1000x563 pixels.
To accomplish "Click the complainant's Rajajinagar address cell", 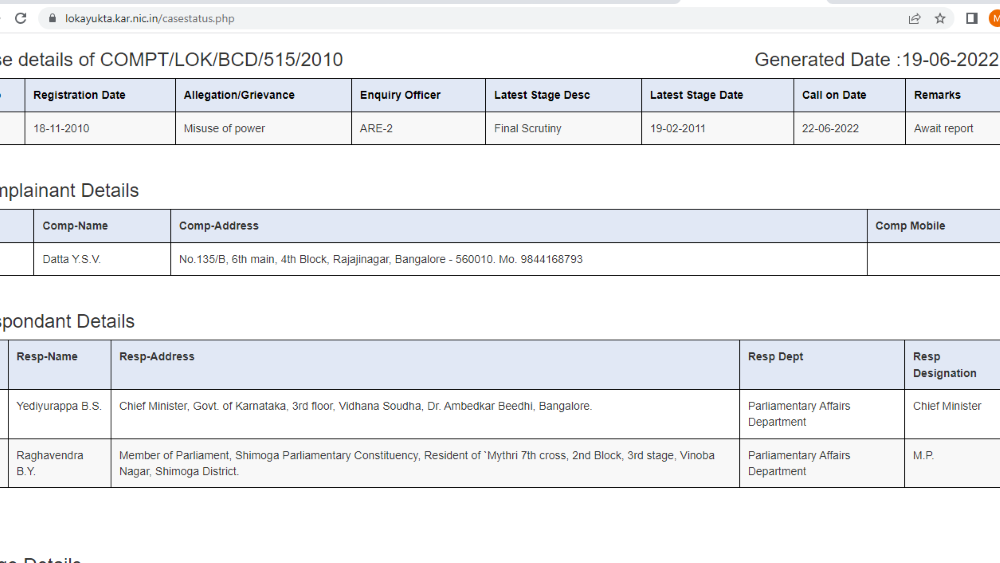I will [380, 259].
